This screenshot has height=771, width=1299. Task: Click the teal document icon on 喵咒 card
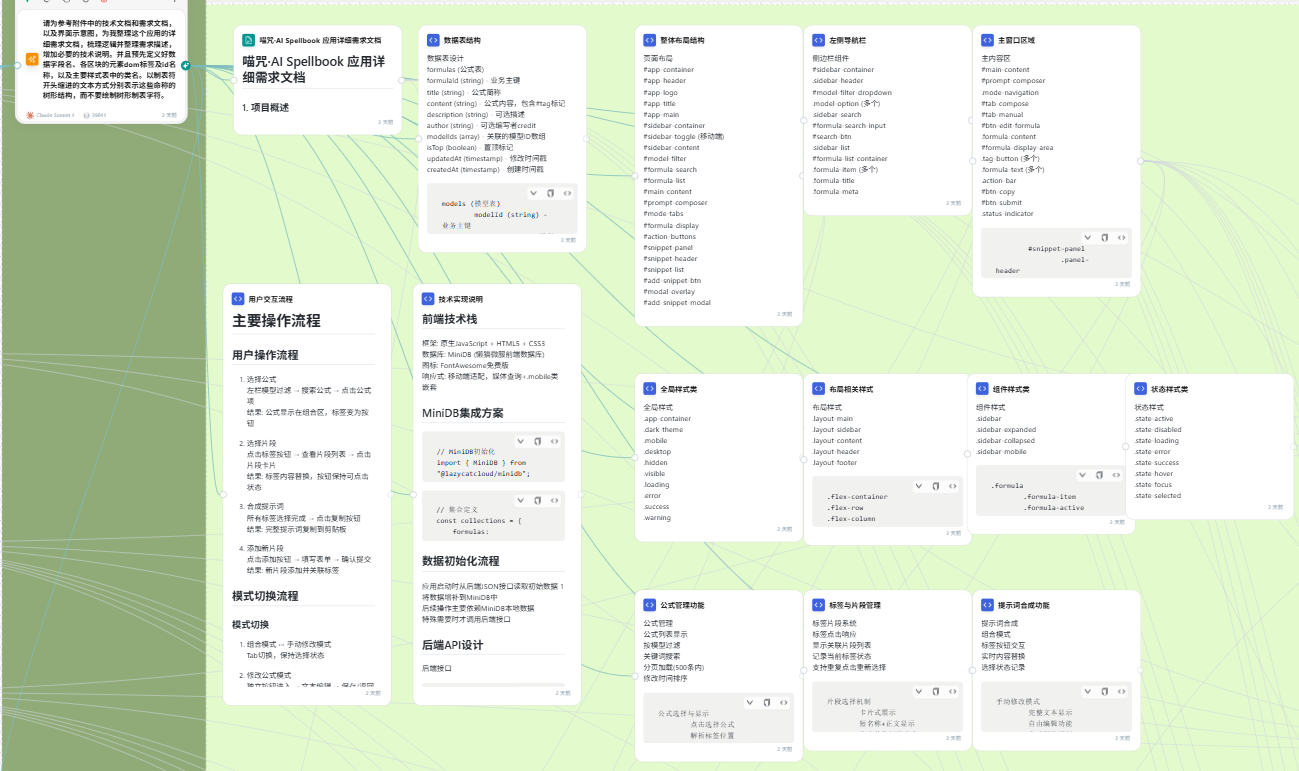pyautogui.click(x=249, y=40)
